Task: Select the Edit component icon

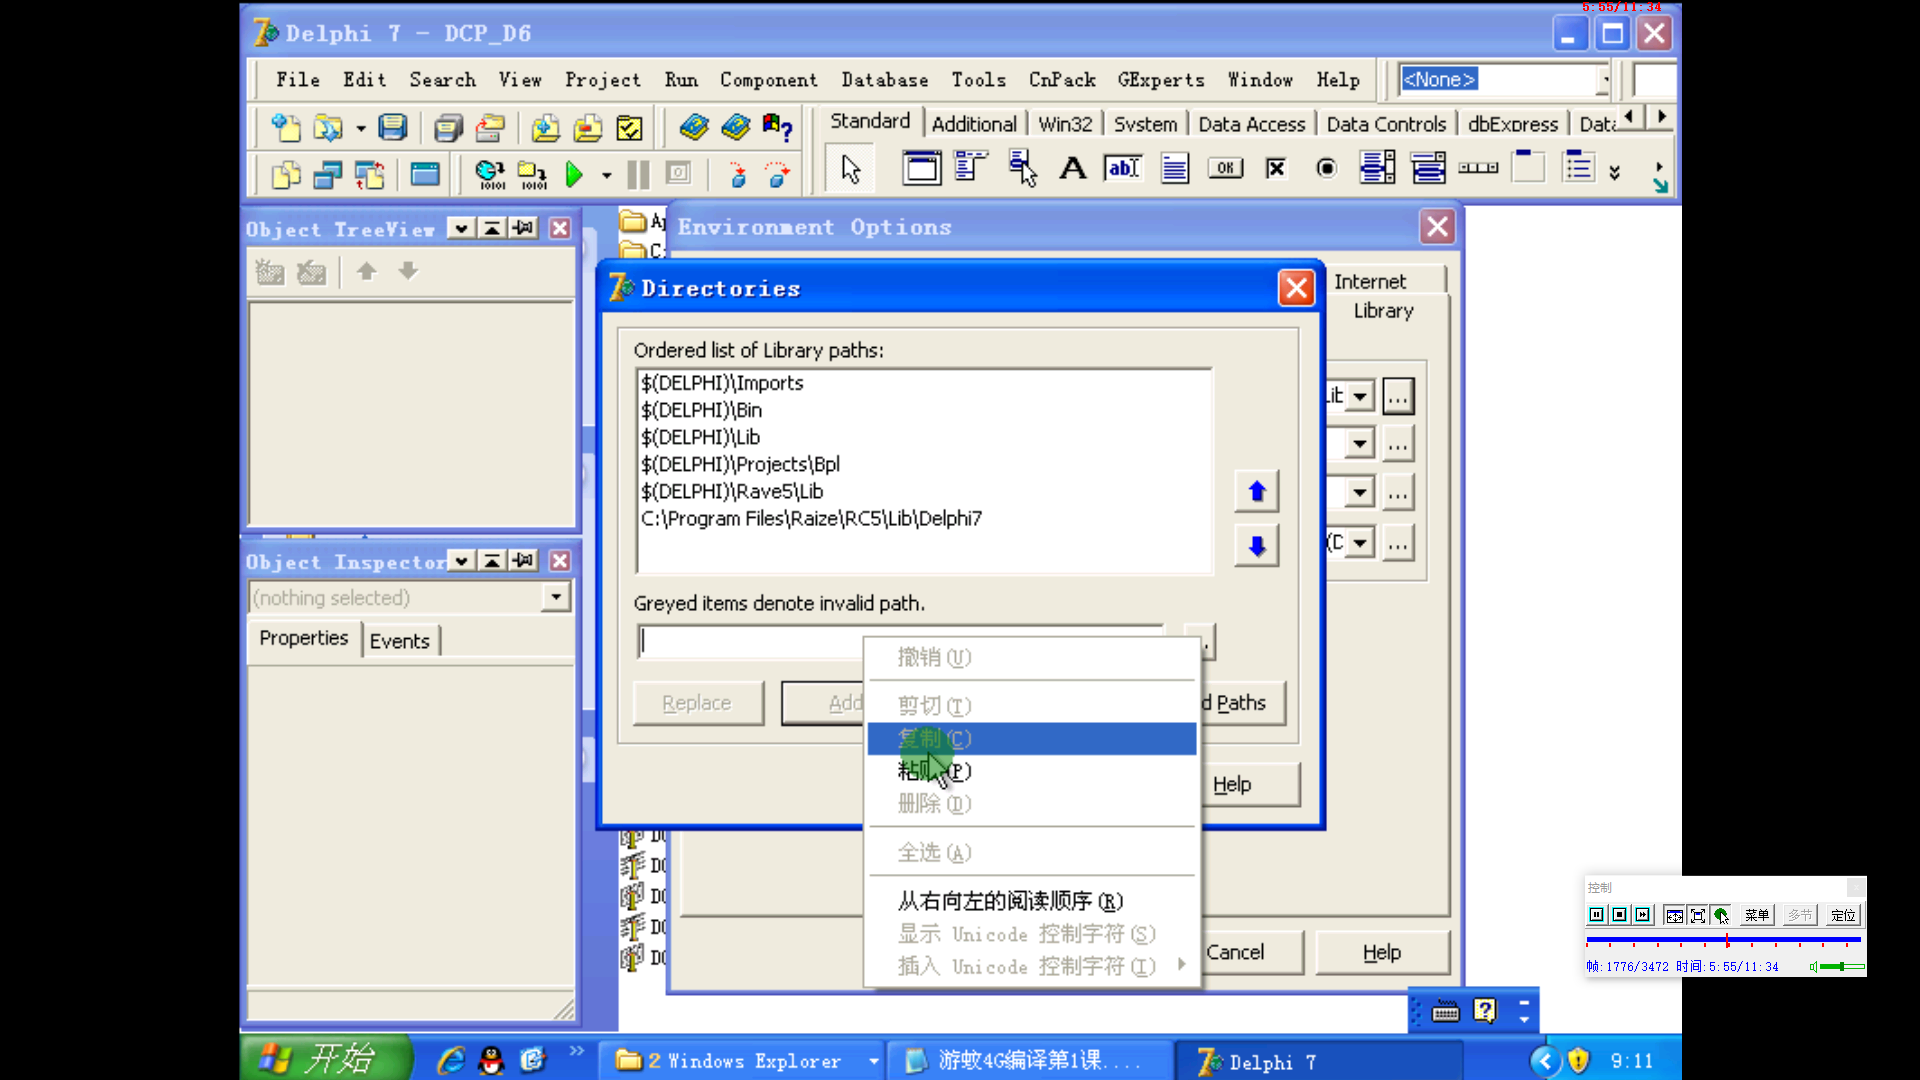Action: (x=1124, y=168)
